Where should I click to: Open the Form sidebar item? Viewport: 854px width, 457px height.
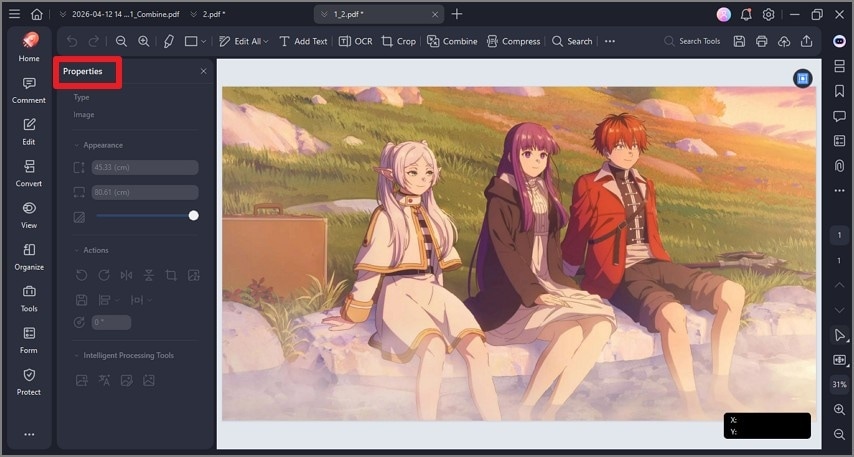pos(29,340)
